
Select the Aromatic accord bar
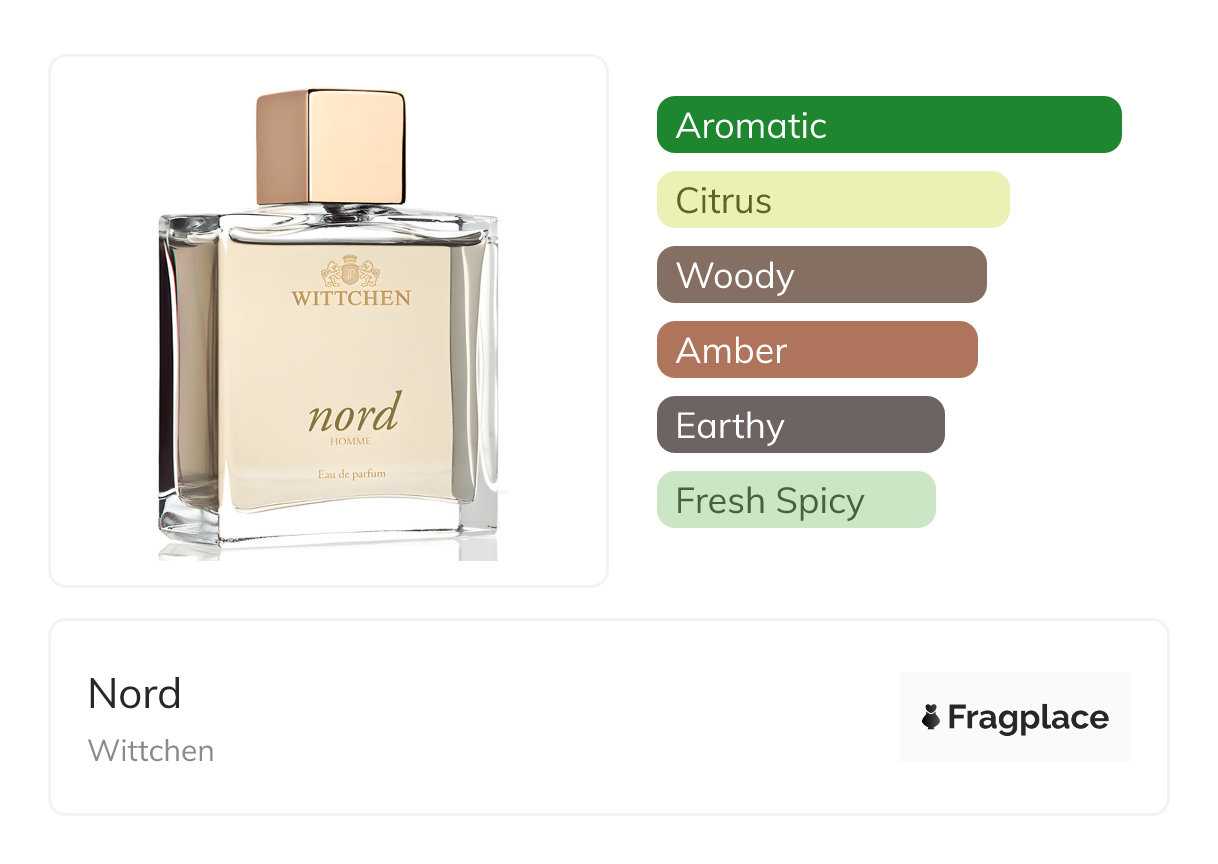pos(889,125)
